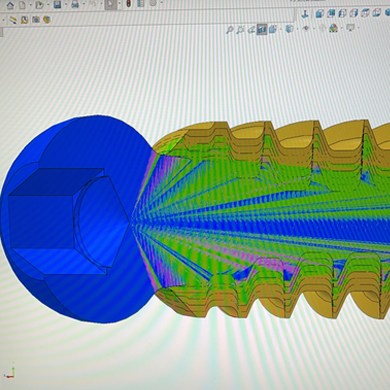The image size is (390, 390).
Task: Return to the previous view
Action: click(x=252, y=30)
